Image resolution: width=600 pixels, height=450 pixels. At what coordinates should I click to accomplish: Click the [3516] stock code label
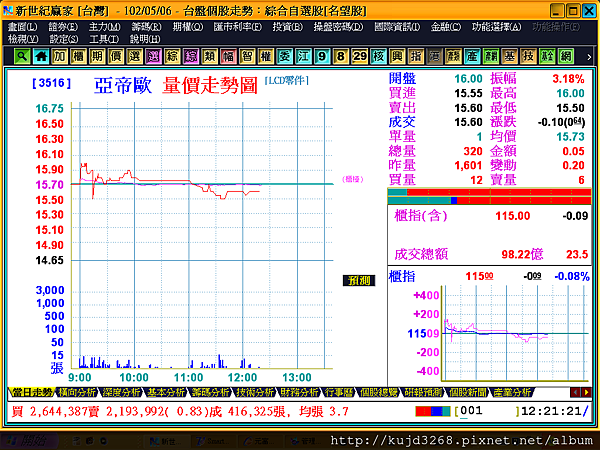52,83
